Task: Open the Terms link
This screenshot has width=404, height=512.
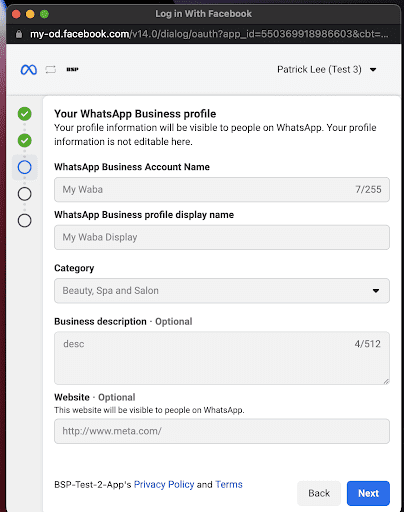Action: 229,484
